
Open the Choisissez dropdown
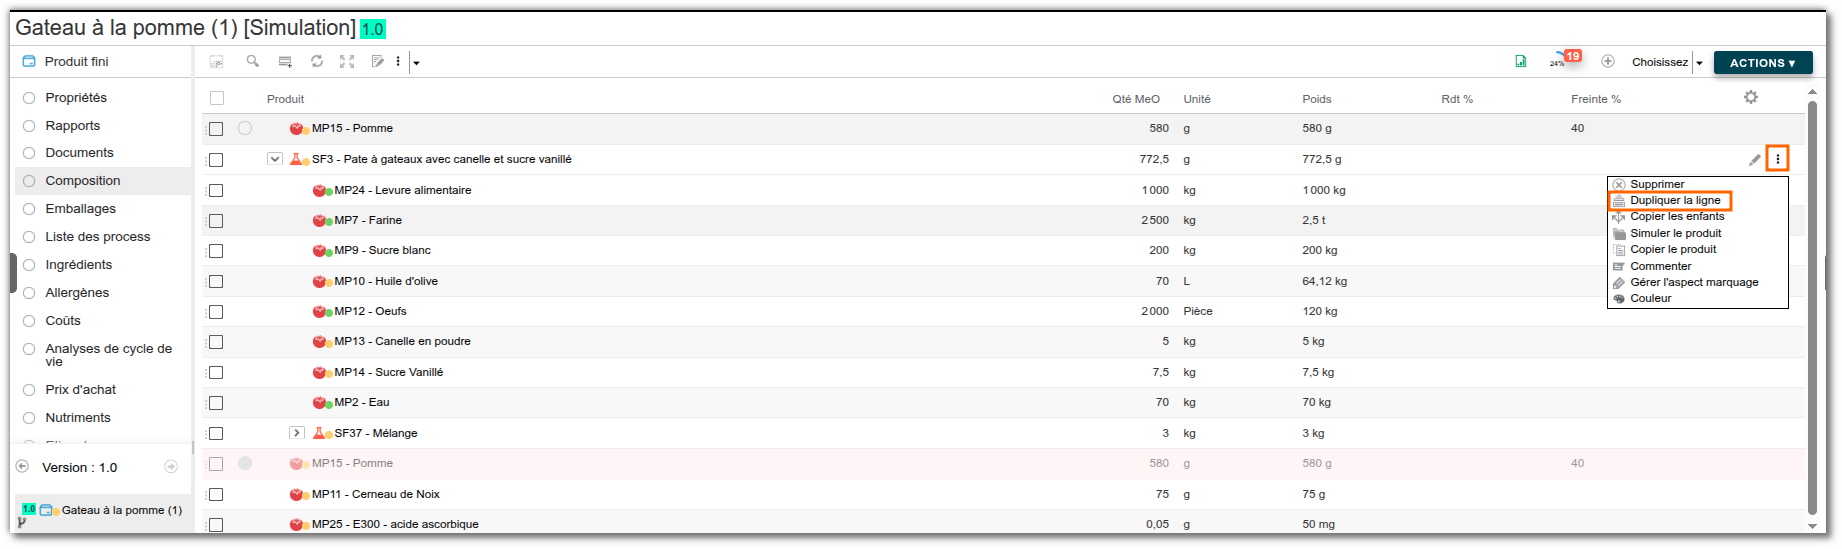[x=1667, y=62]
